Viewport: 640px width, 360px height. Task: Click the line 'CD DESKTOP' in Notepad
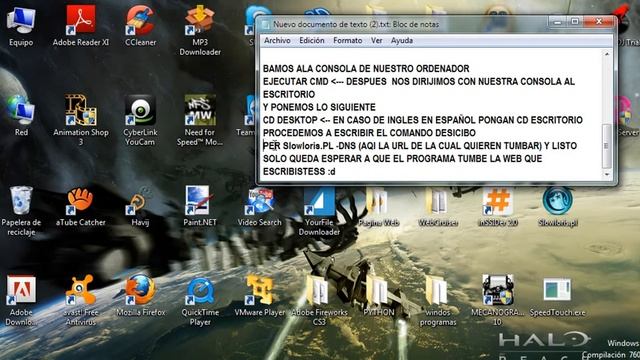tap(422, 120)
